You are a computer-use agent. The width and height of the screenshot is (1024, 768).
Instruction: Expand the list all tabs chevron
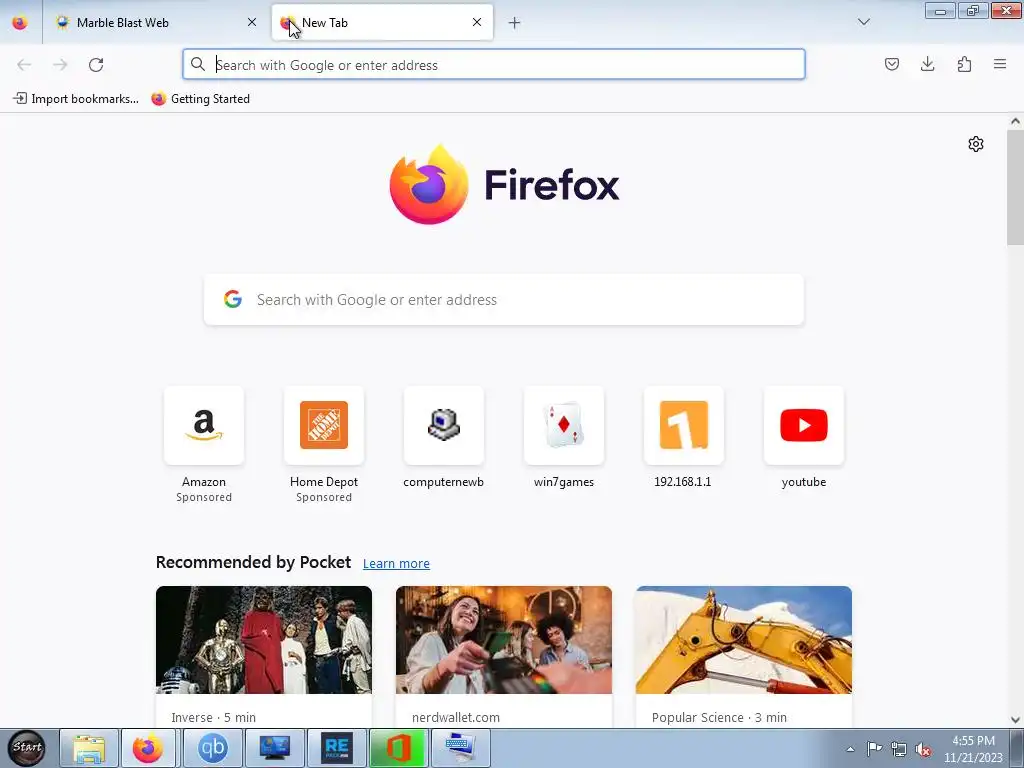point(863,22)
